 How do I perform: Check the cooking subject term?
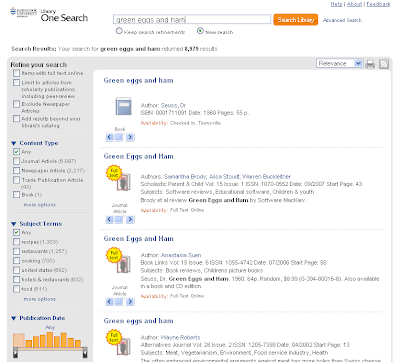(16, 261)
